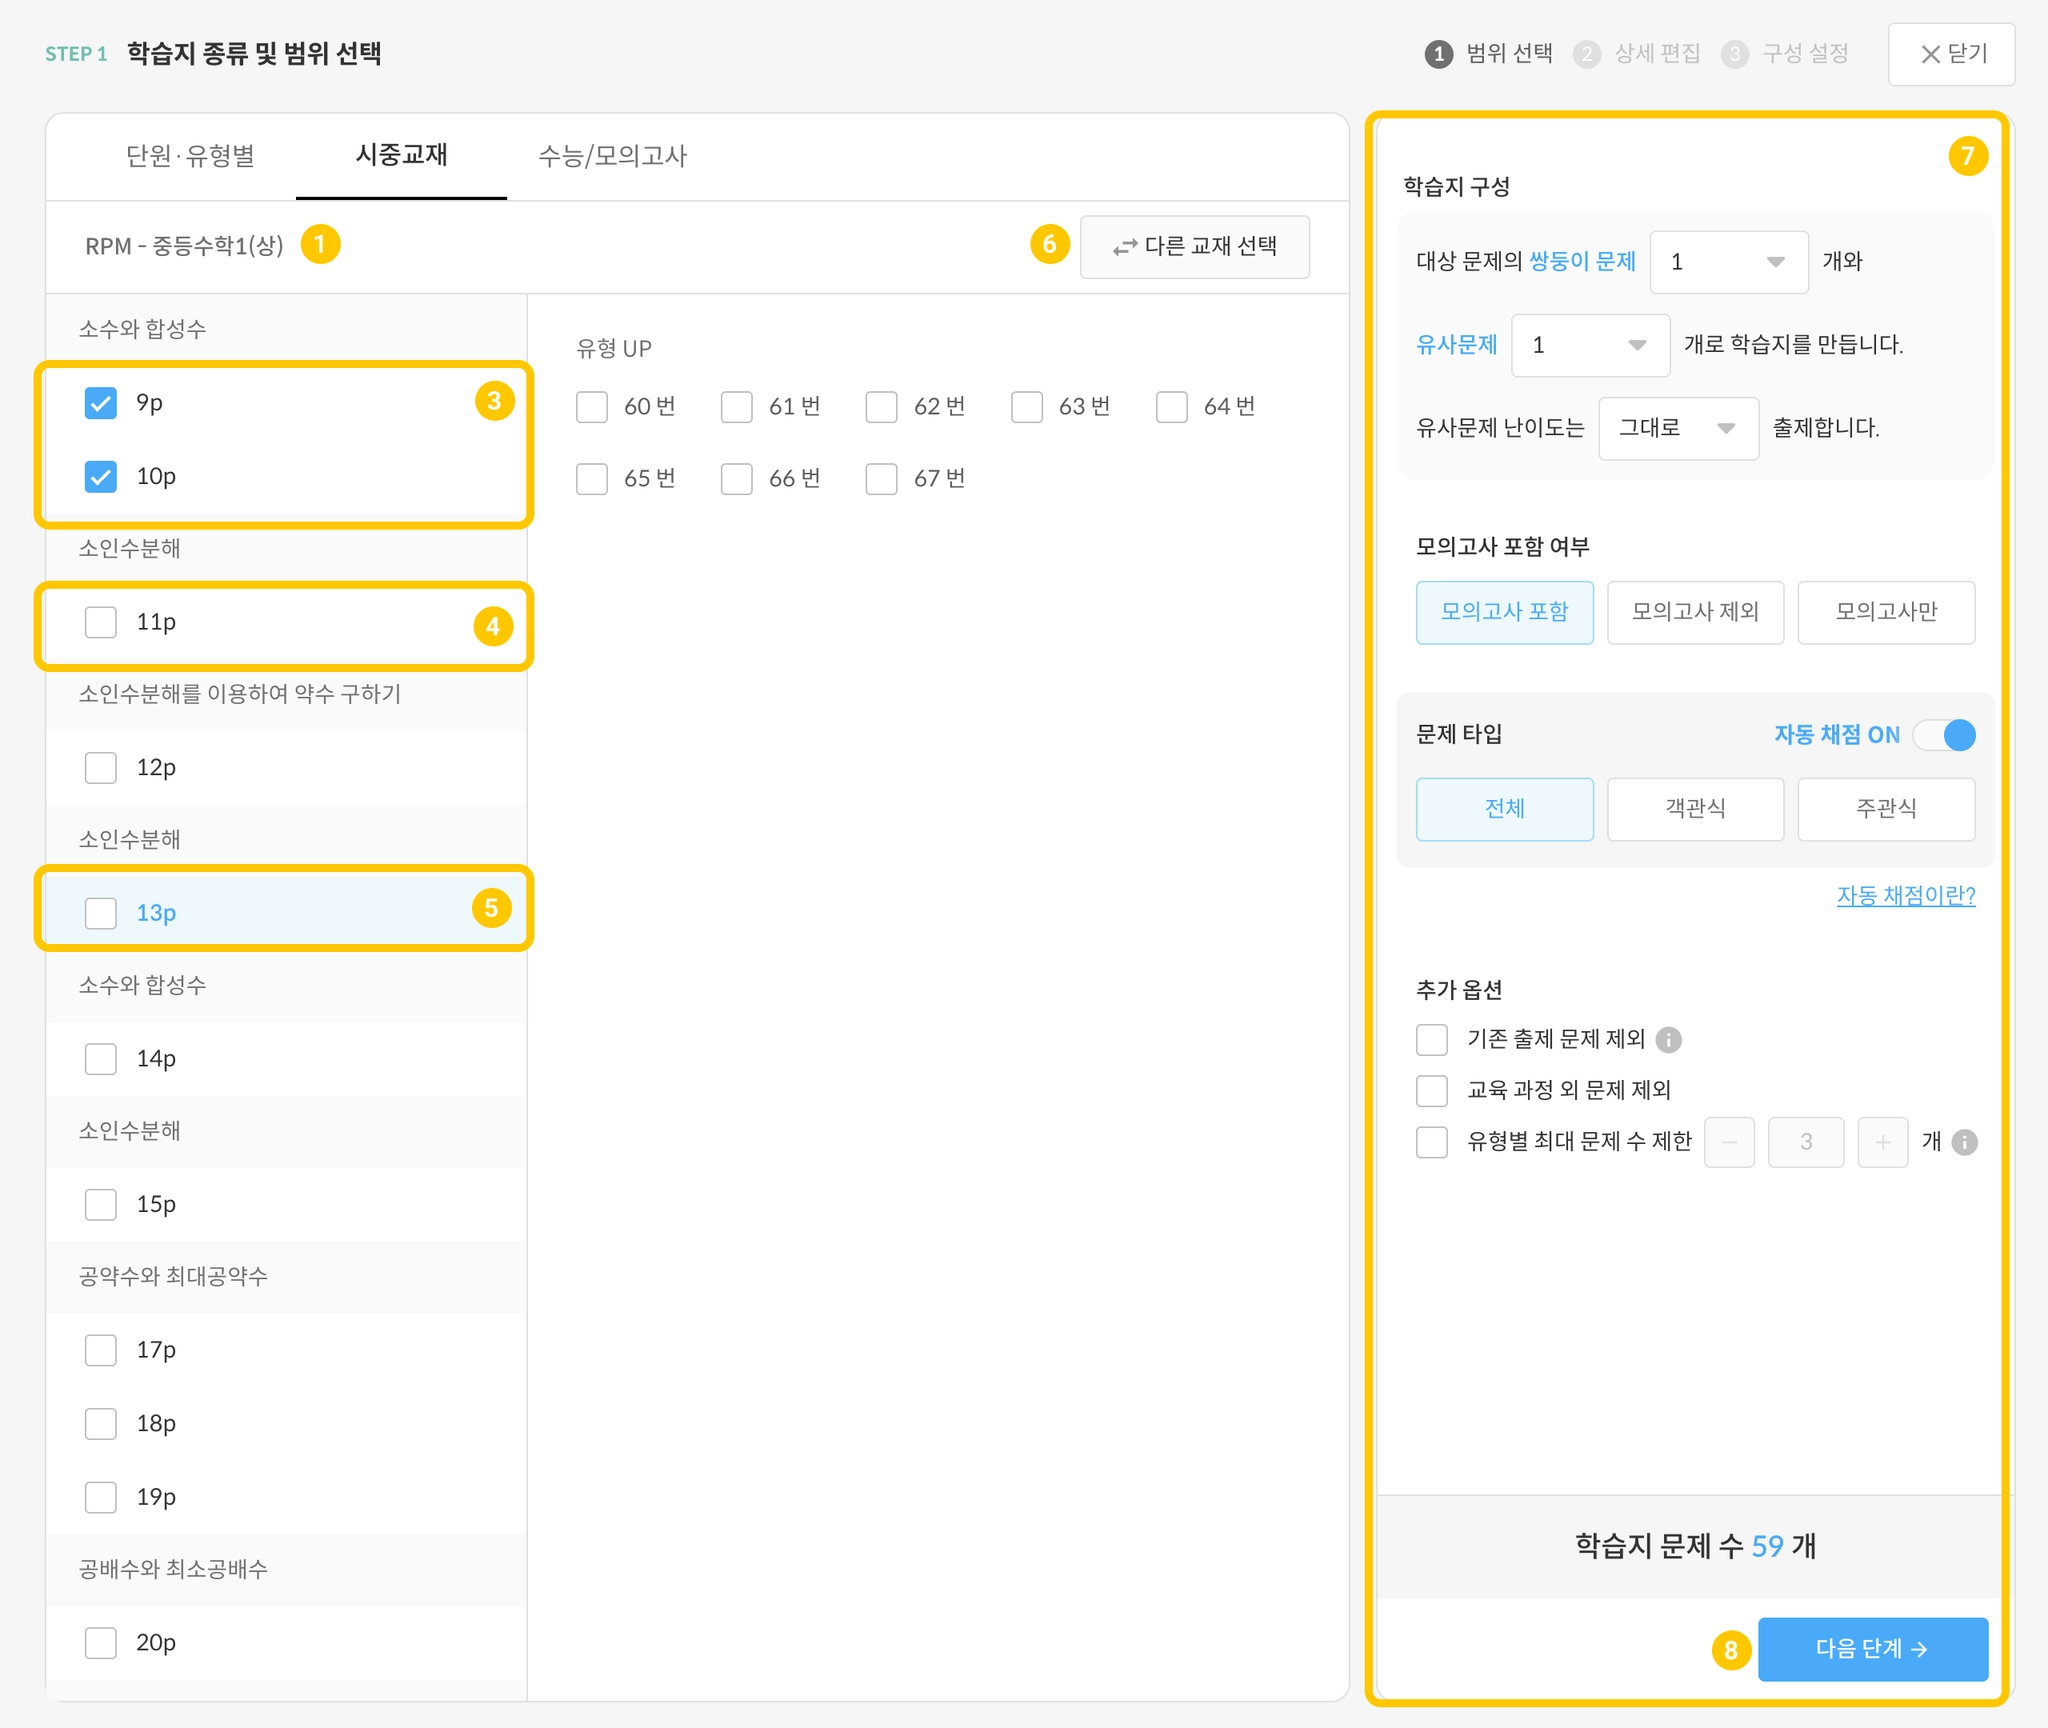Switch to the 단원·유형별 tab
This screenshot has height=1728, width=2048.
coord(190,156)
